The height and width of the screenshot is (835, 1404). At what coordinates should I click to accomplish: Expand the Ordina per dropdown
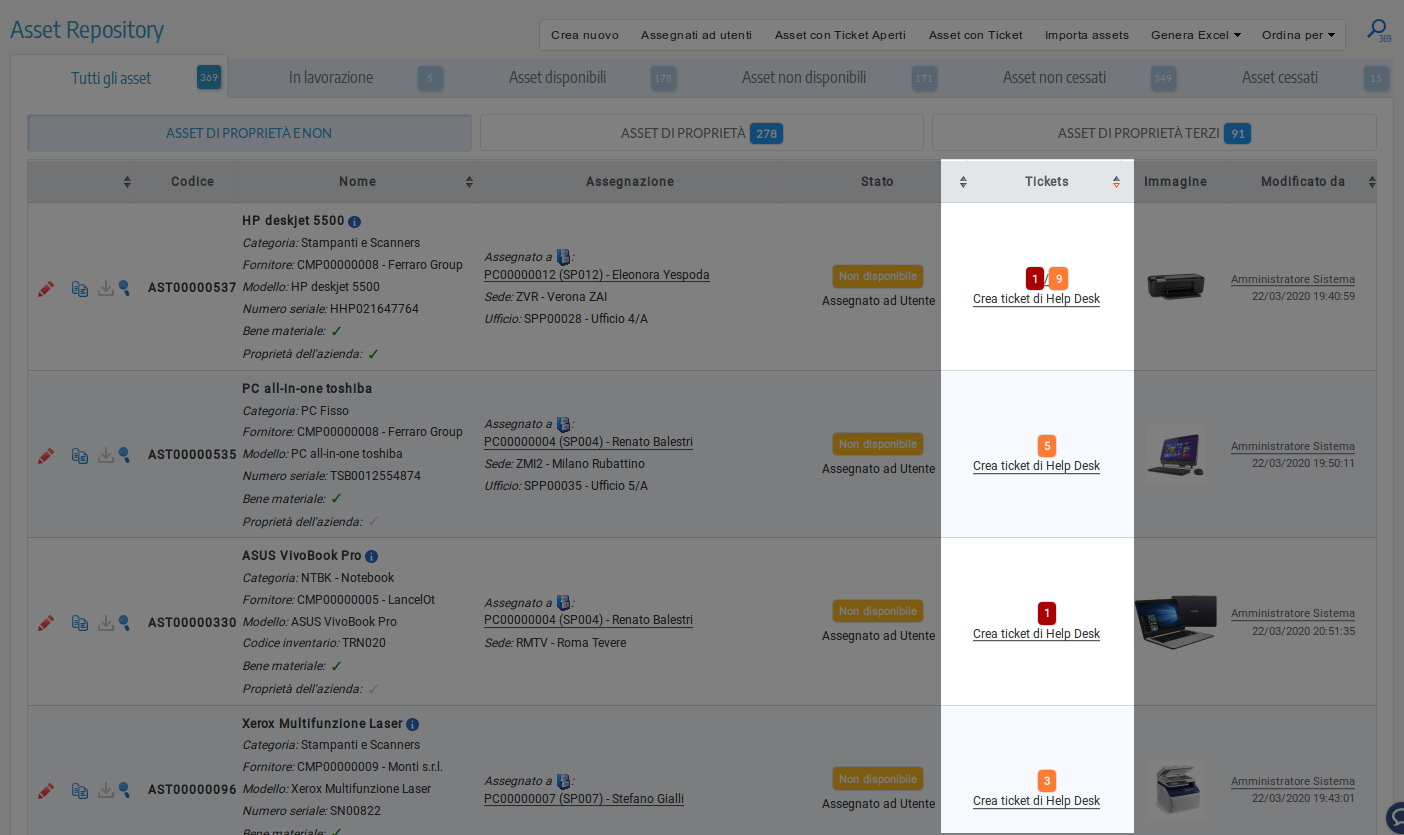[1298, 35]
